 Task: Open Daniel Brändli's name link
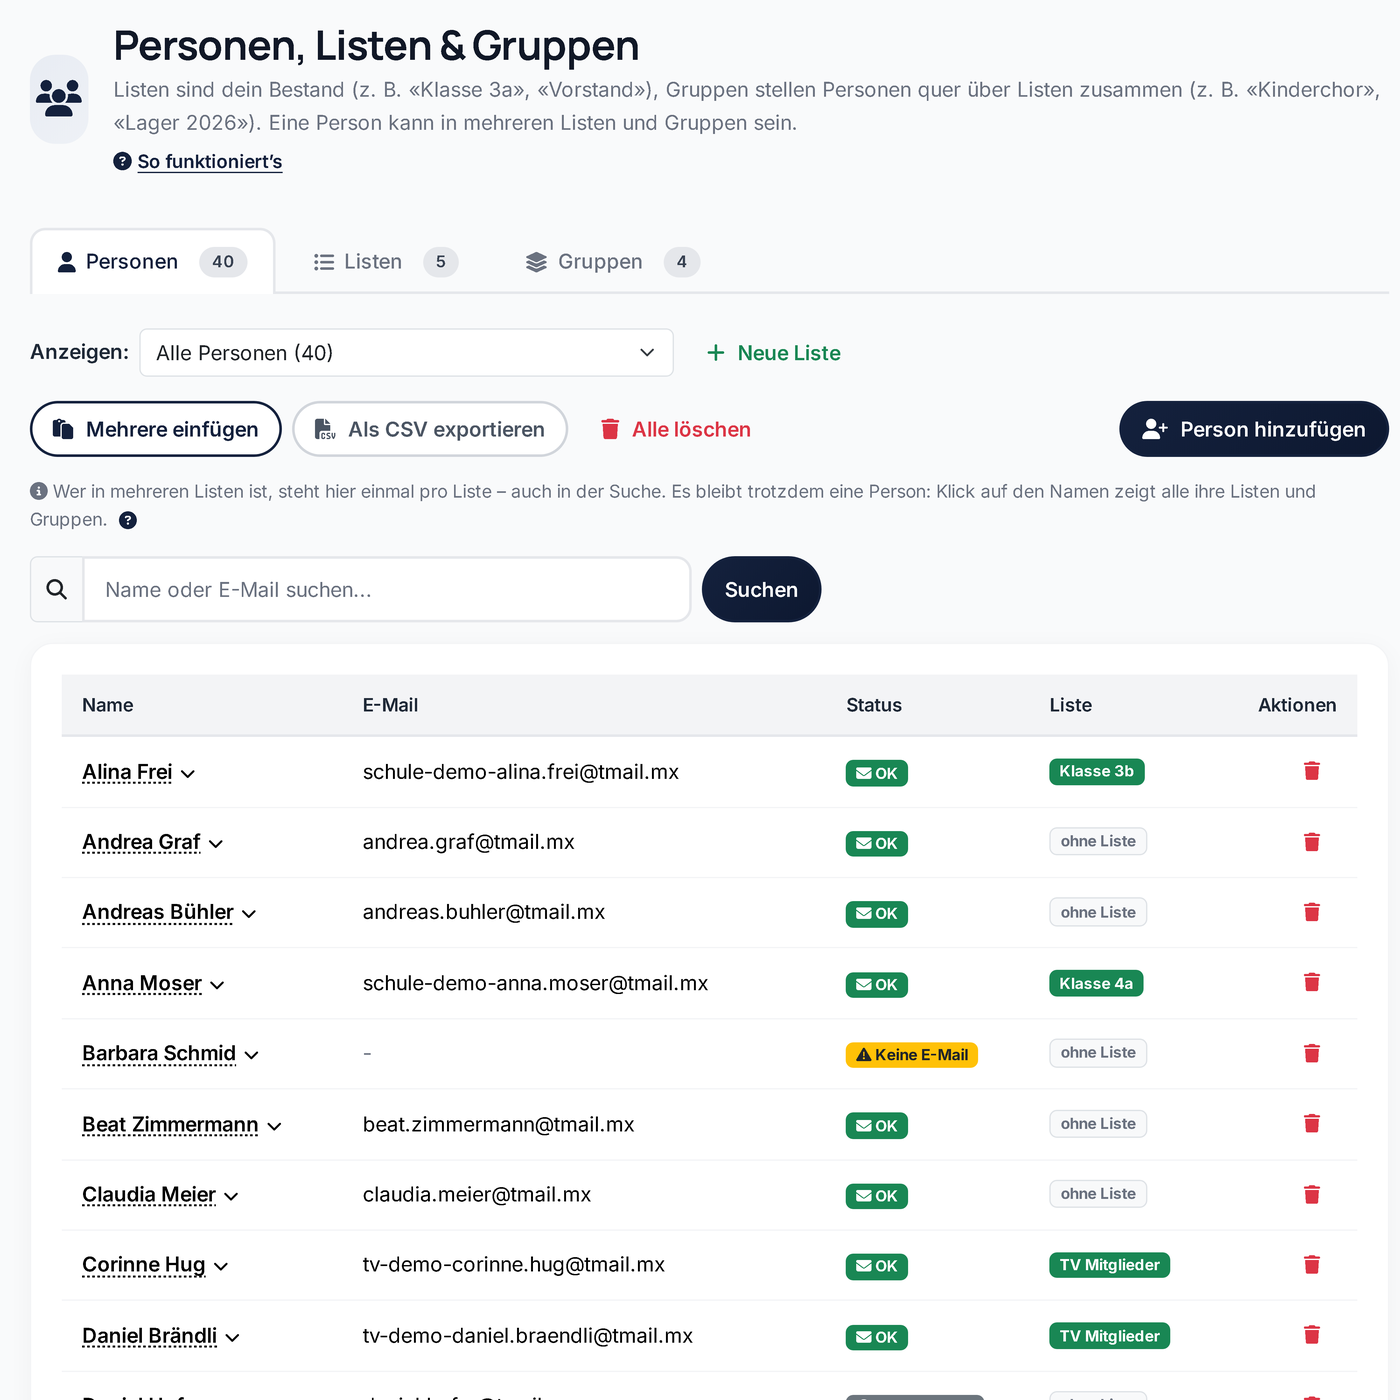149,1336
